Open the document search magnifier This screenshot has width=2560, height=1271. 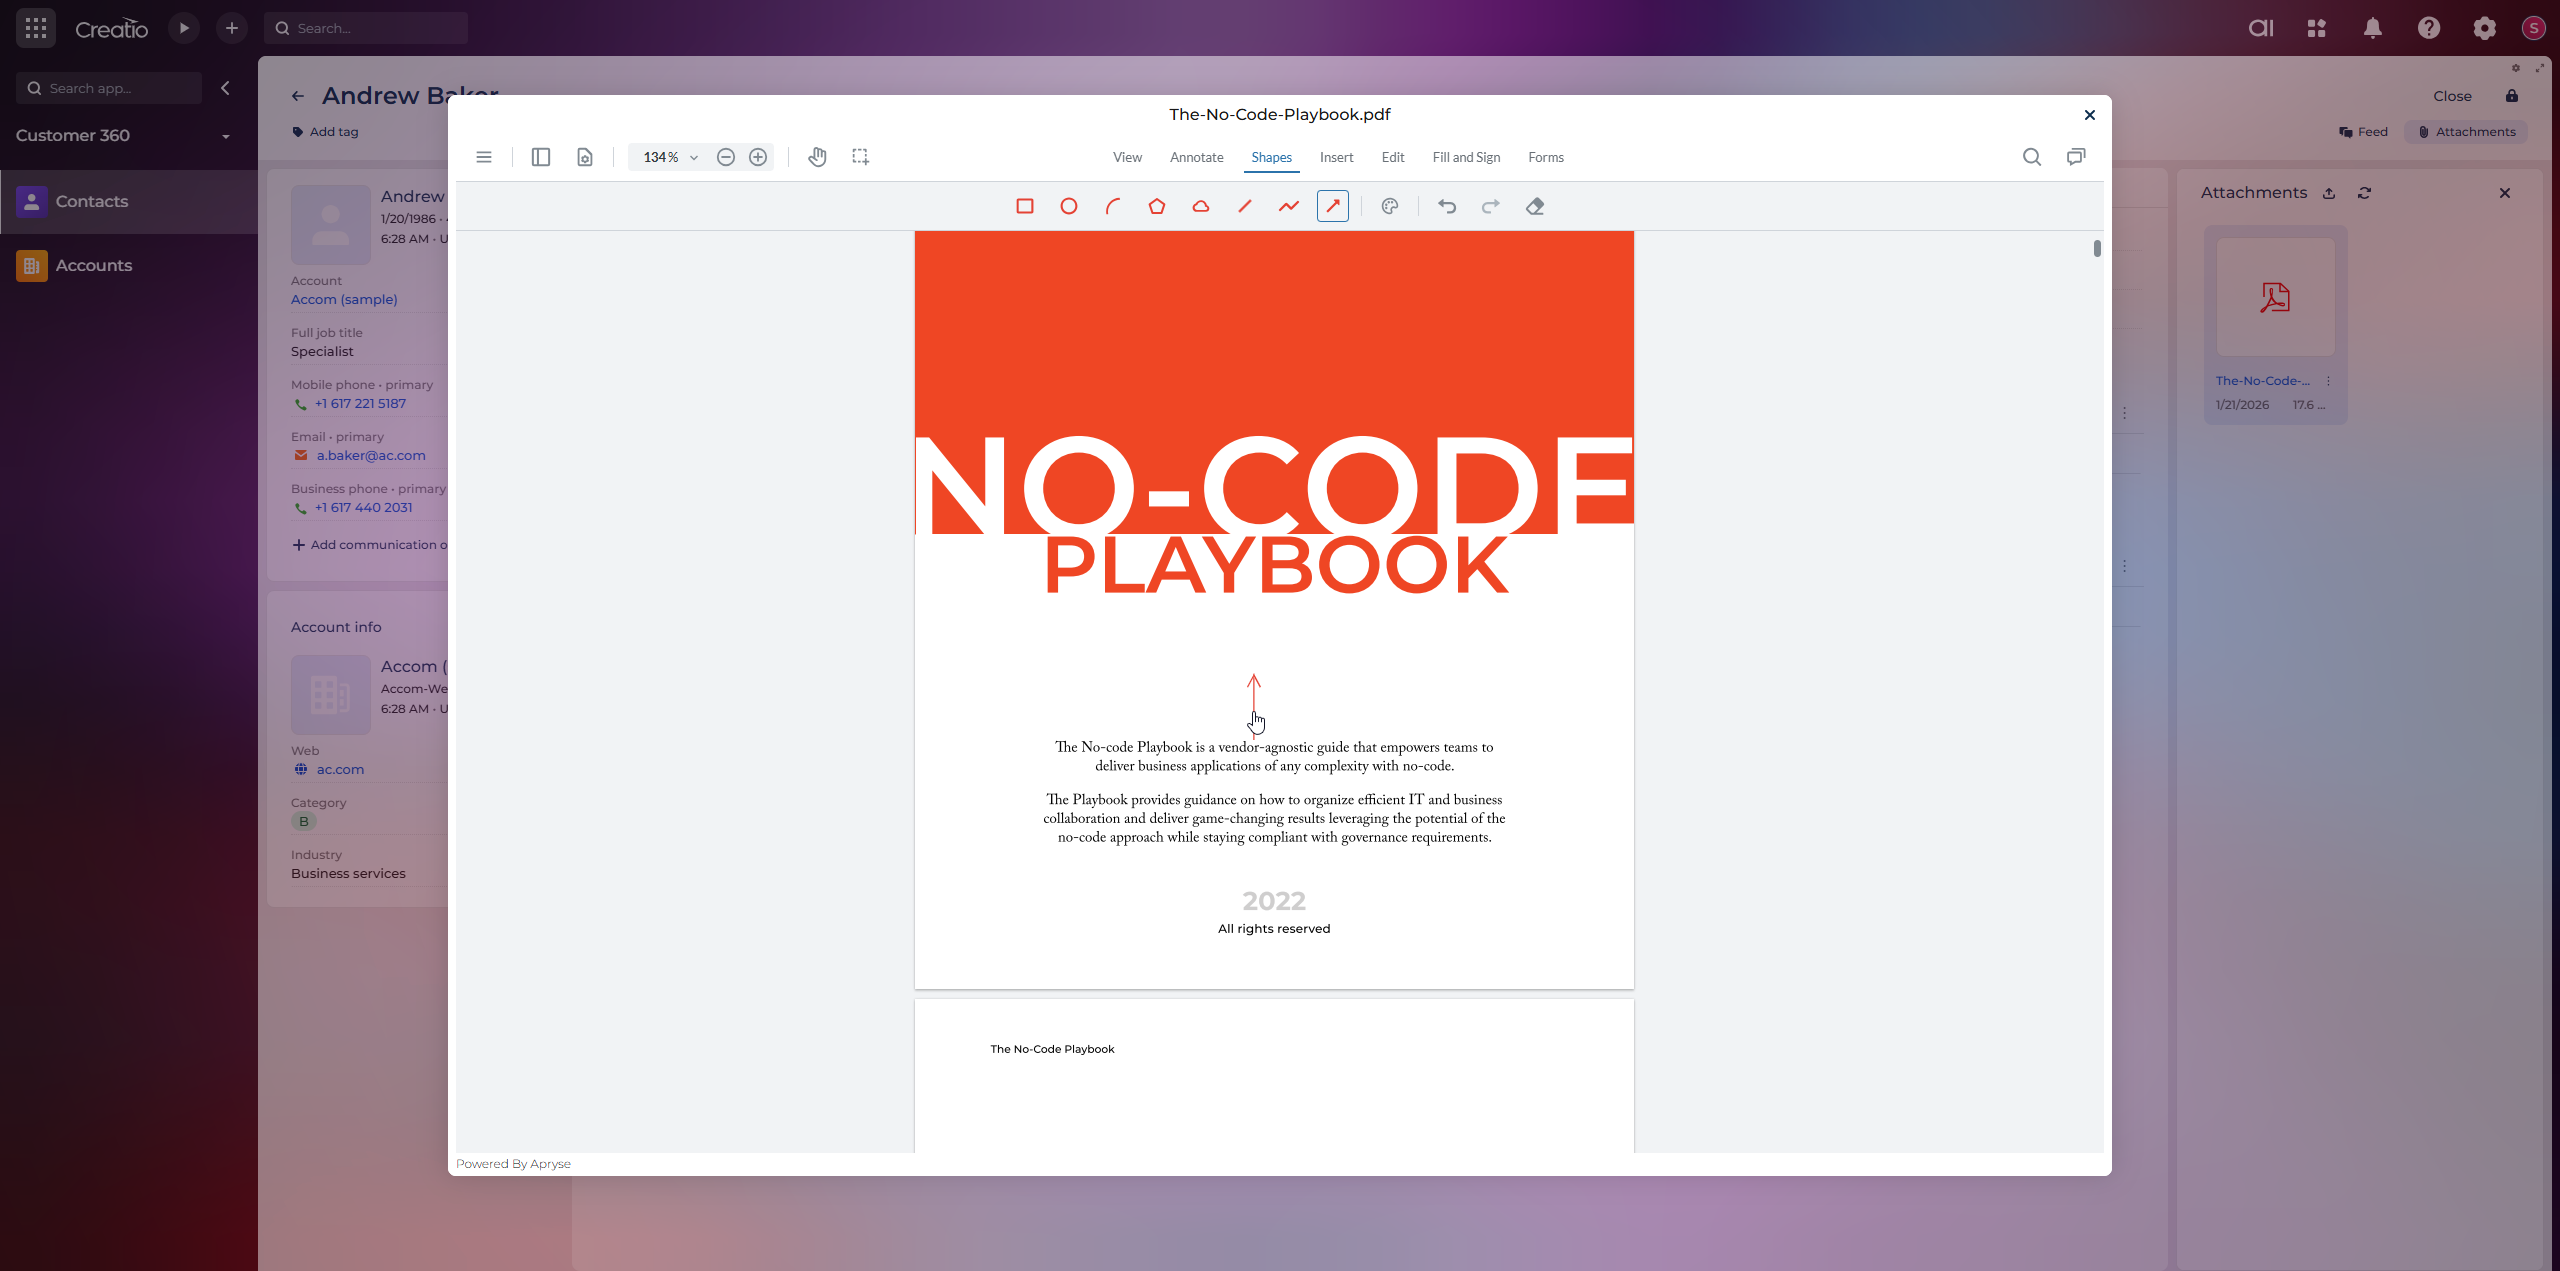pyautogui.click(x=2031, y=157)
